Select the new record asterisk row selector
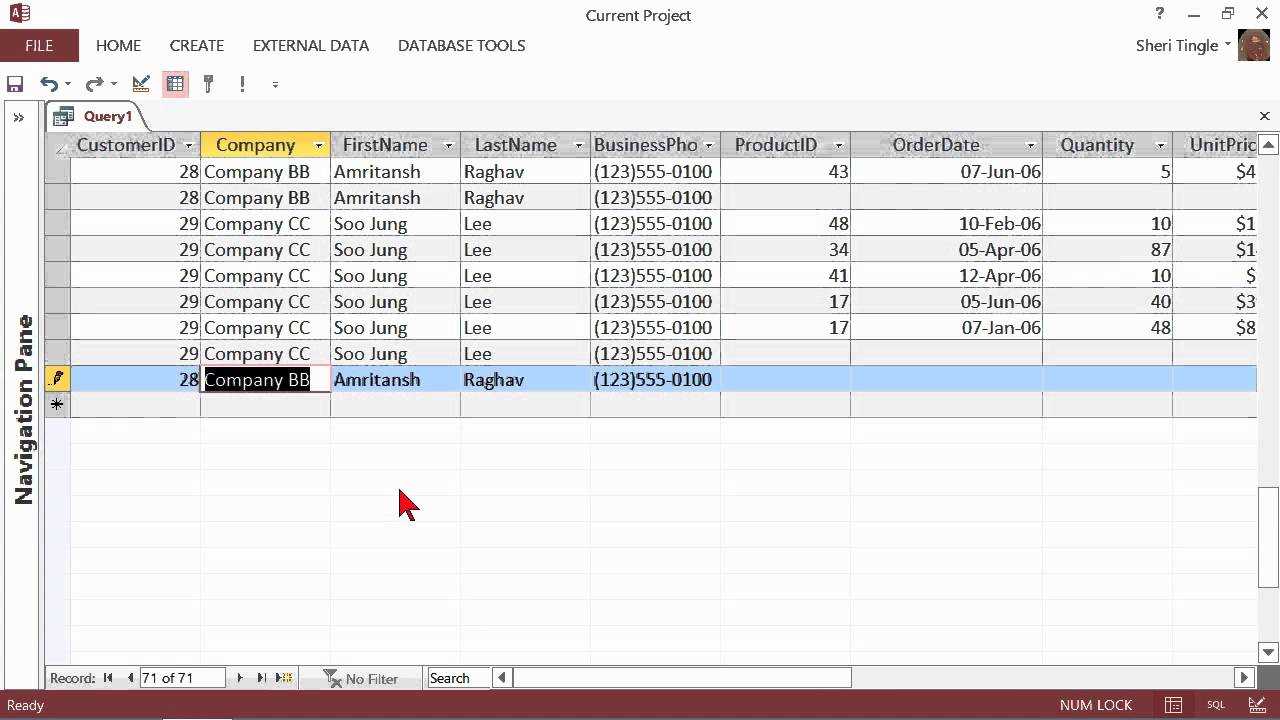The width and height of the screenshot is (1280, 720). (x=58, y=405)
